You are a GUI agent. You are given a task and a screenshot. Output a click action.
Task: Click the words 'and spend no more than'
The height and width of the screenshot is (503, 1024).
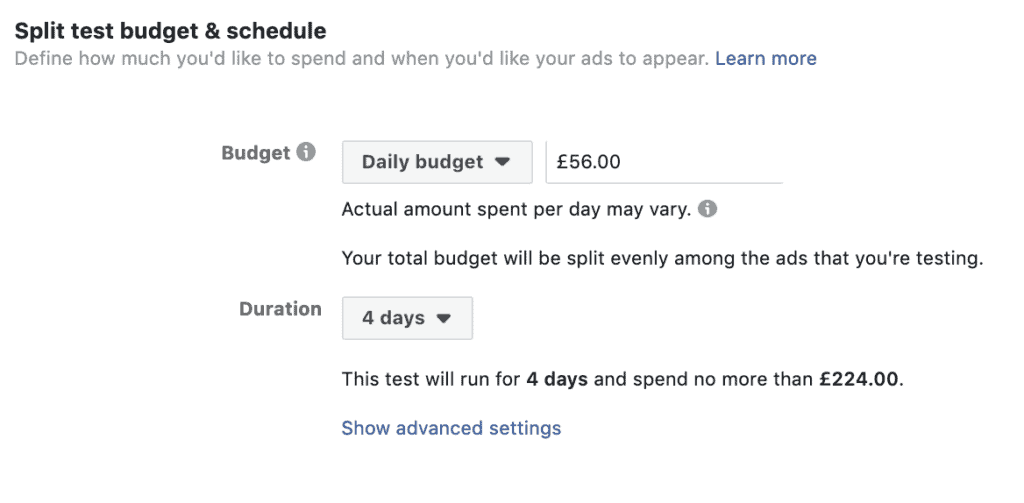click(703, 379)
